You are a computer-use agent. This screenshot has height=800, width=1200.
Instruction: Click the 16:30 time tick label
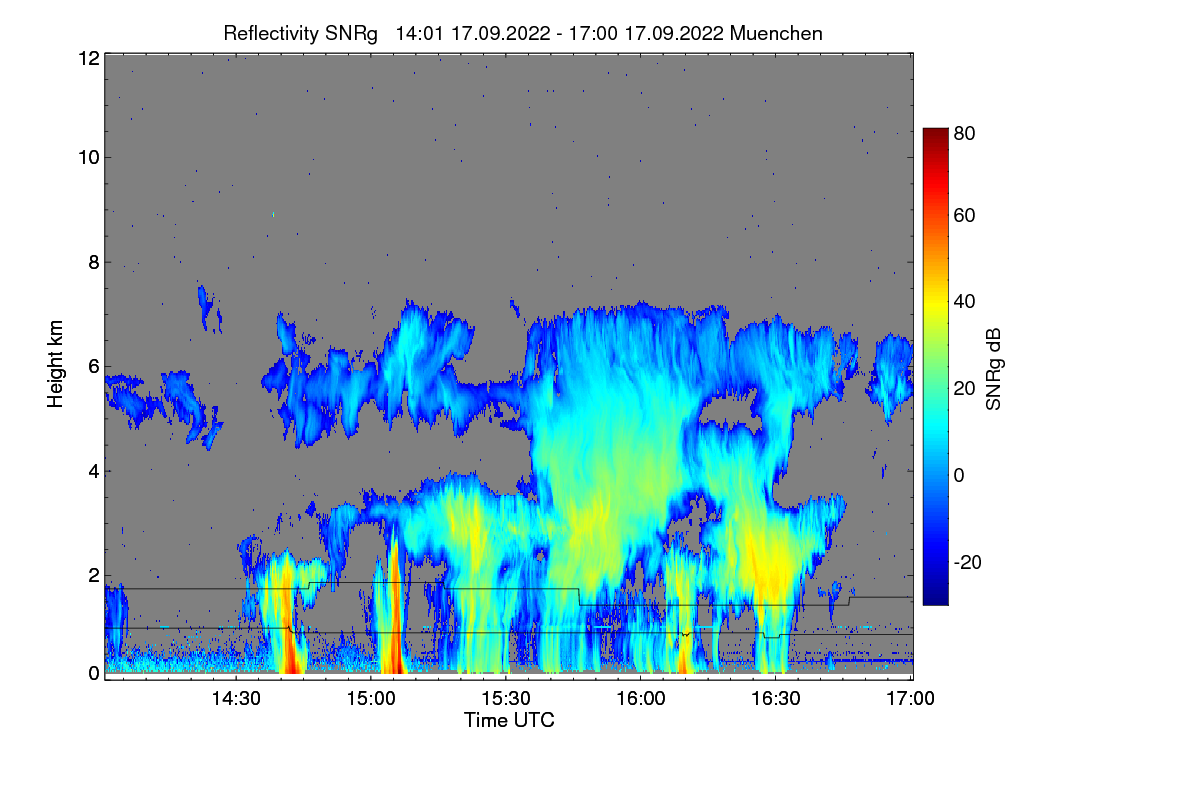[776, 698]
